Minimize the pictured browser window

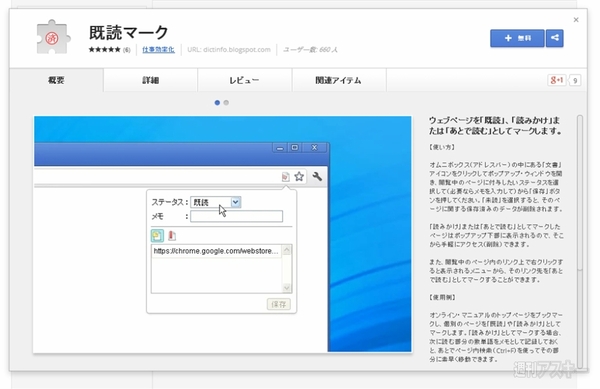tap(280, 148)
